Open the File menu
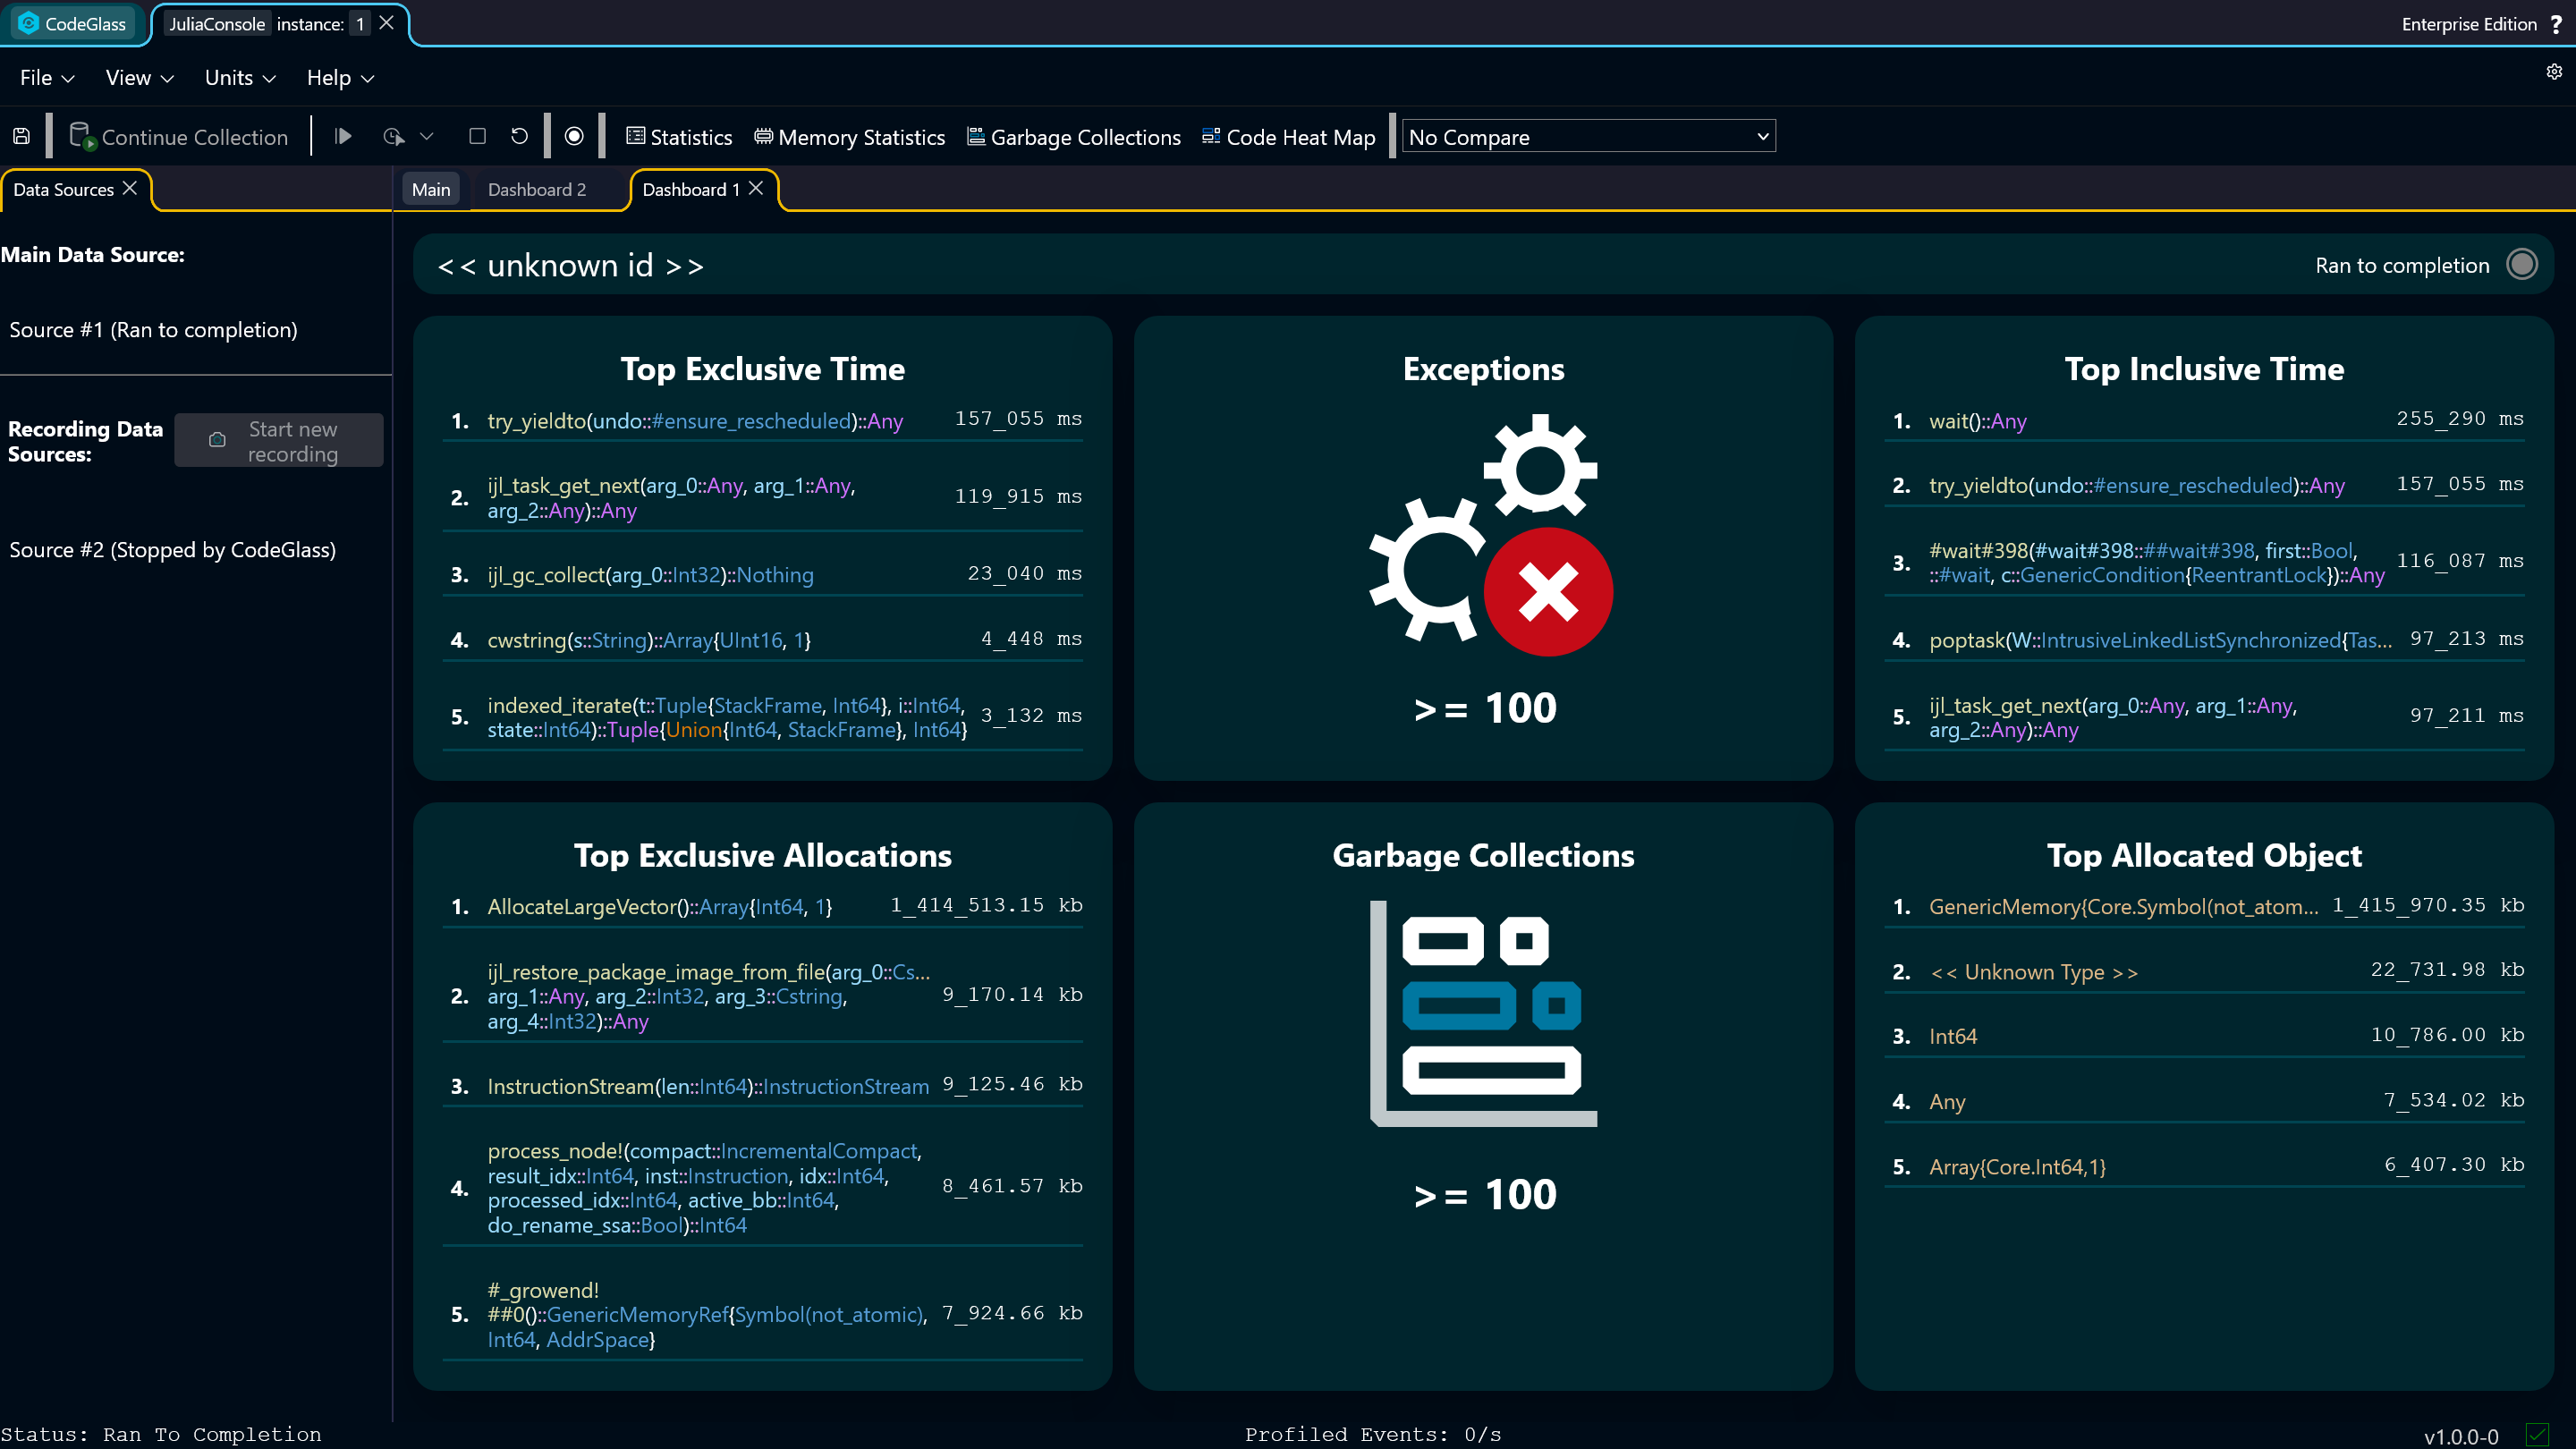The width and height of the screenshot is (2576, 1449). [x=47, y=78]
